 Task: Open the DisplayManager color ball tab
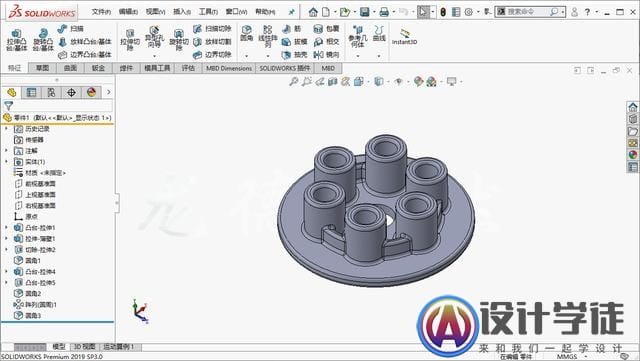pyautogui.click(x=91, y=92)
